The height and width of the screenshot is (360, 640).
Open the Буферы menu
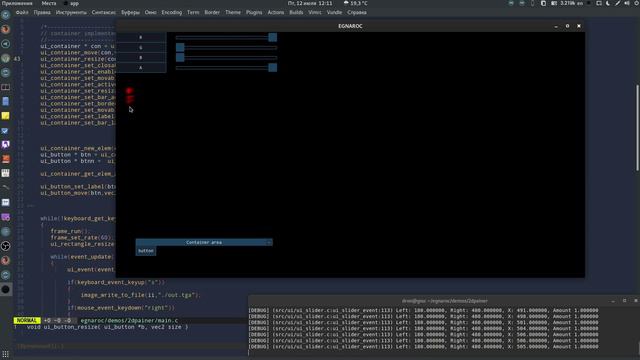(x=130, y=12)
